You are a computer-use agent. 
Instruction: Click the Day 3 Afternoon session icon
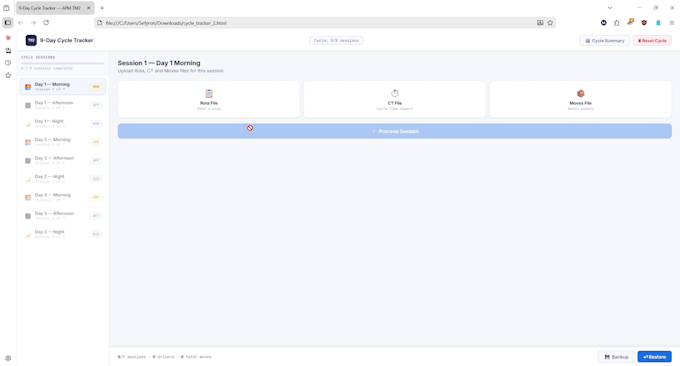(28, 216)
